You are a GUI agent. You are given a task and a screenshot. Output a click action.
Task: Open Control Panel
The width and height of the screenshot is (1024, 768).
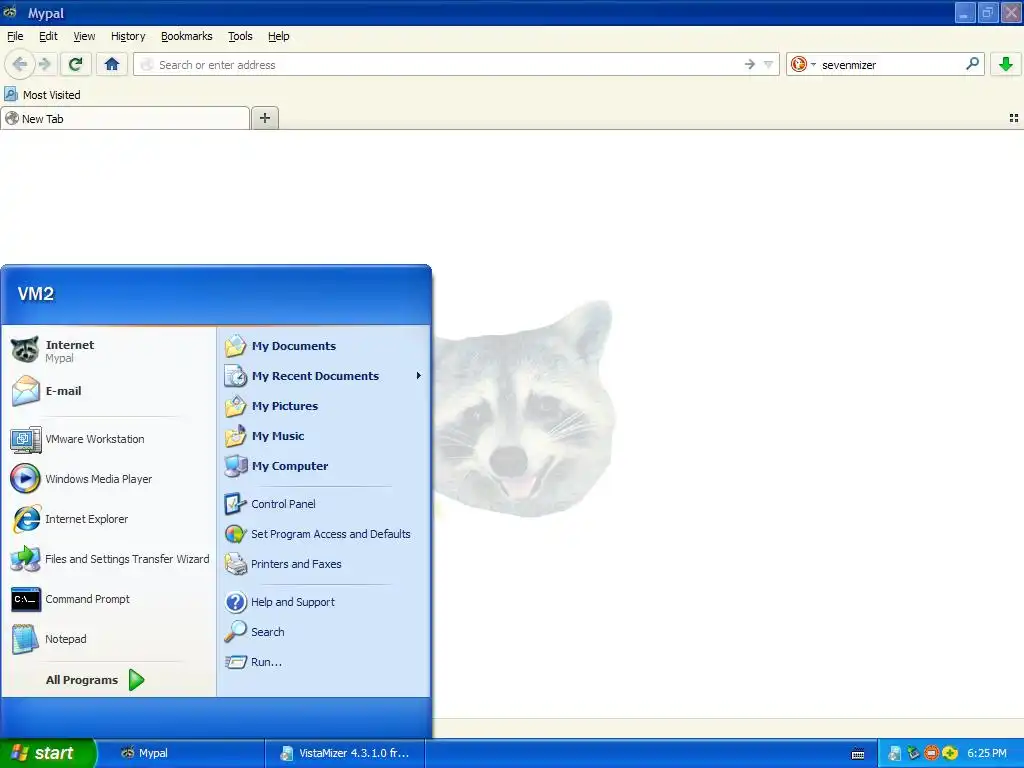point(324,504)
